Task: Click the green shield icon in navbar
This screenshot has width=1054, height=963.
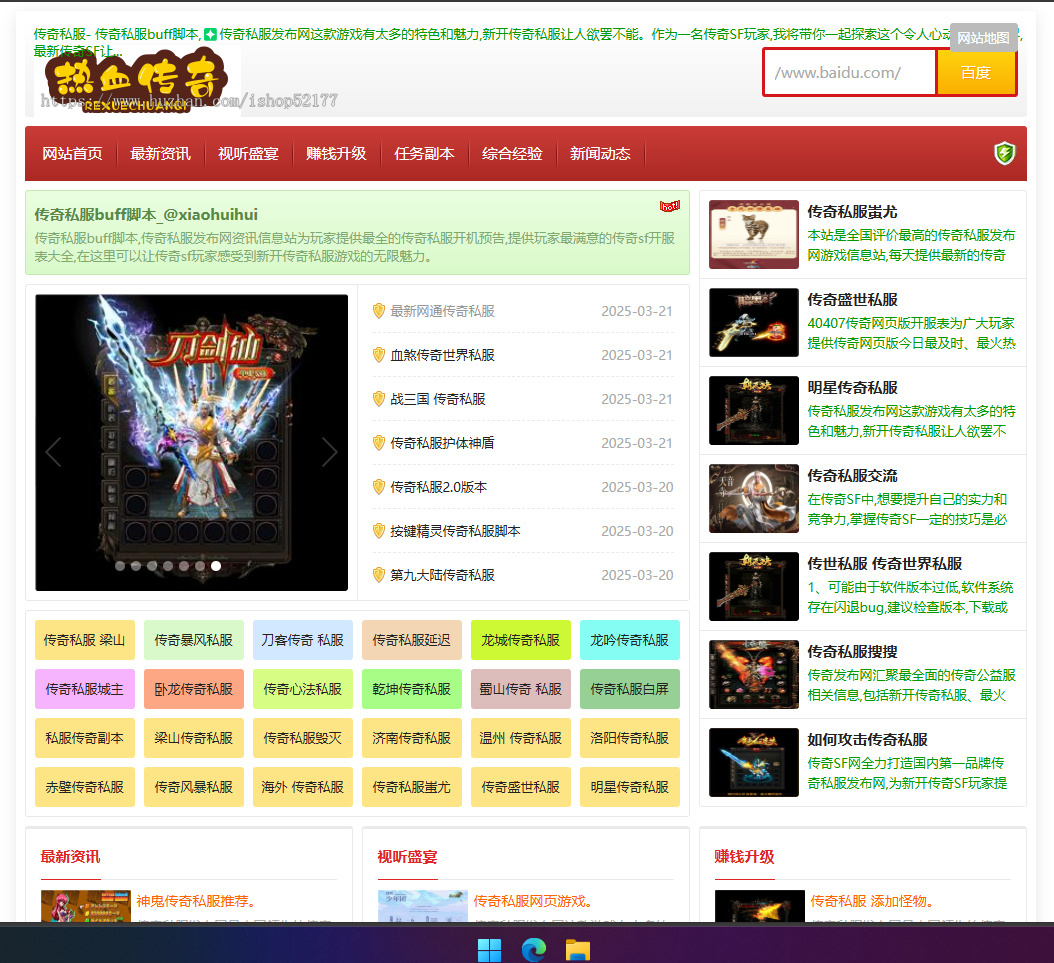Action: tap(1004, 153)
